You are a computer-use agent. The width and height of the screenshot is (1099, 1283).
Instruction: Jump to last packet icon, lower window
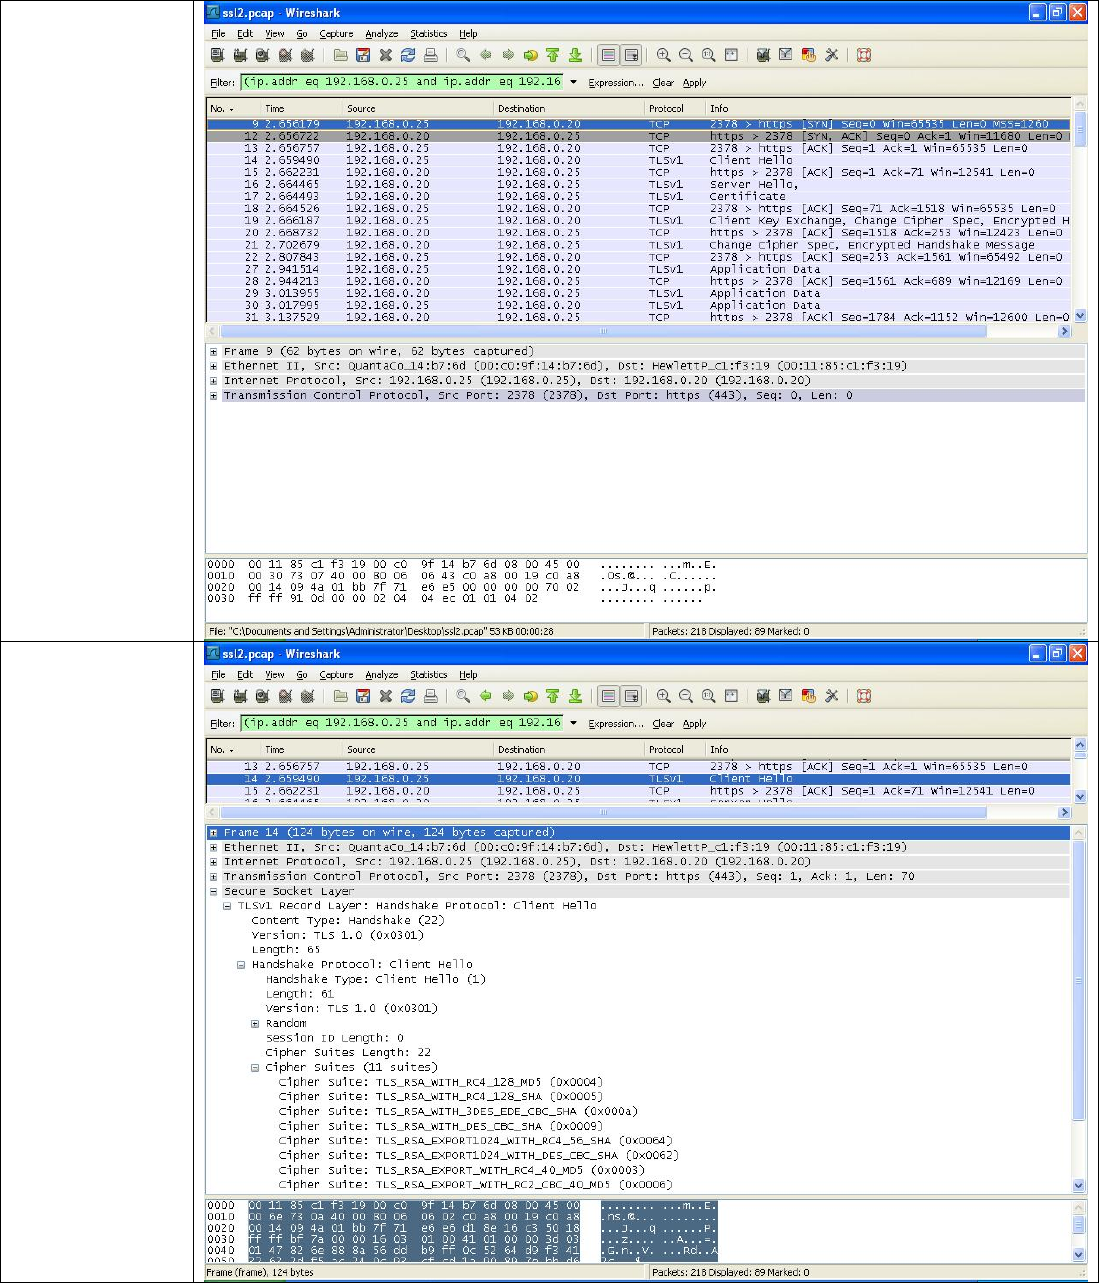click(x=575, y=696)
